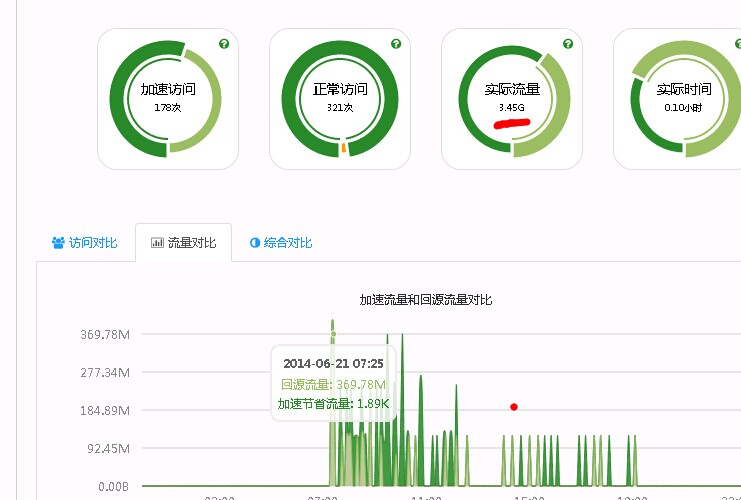Image resolution: width=741 pixels, height=500 pixels.
Task: Click tooltip date 2014-06-21 07:25
Action: (333, 363)
